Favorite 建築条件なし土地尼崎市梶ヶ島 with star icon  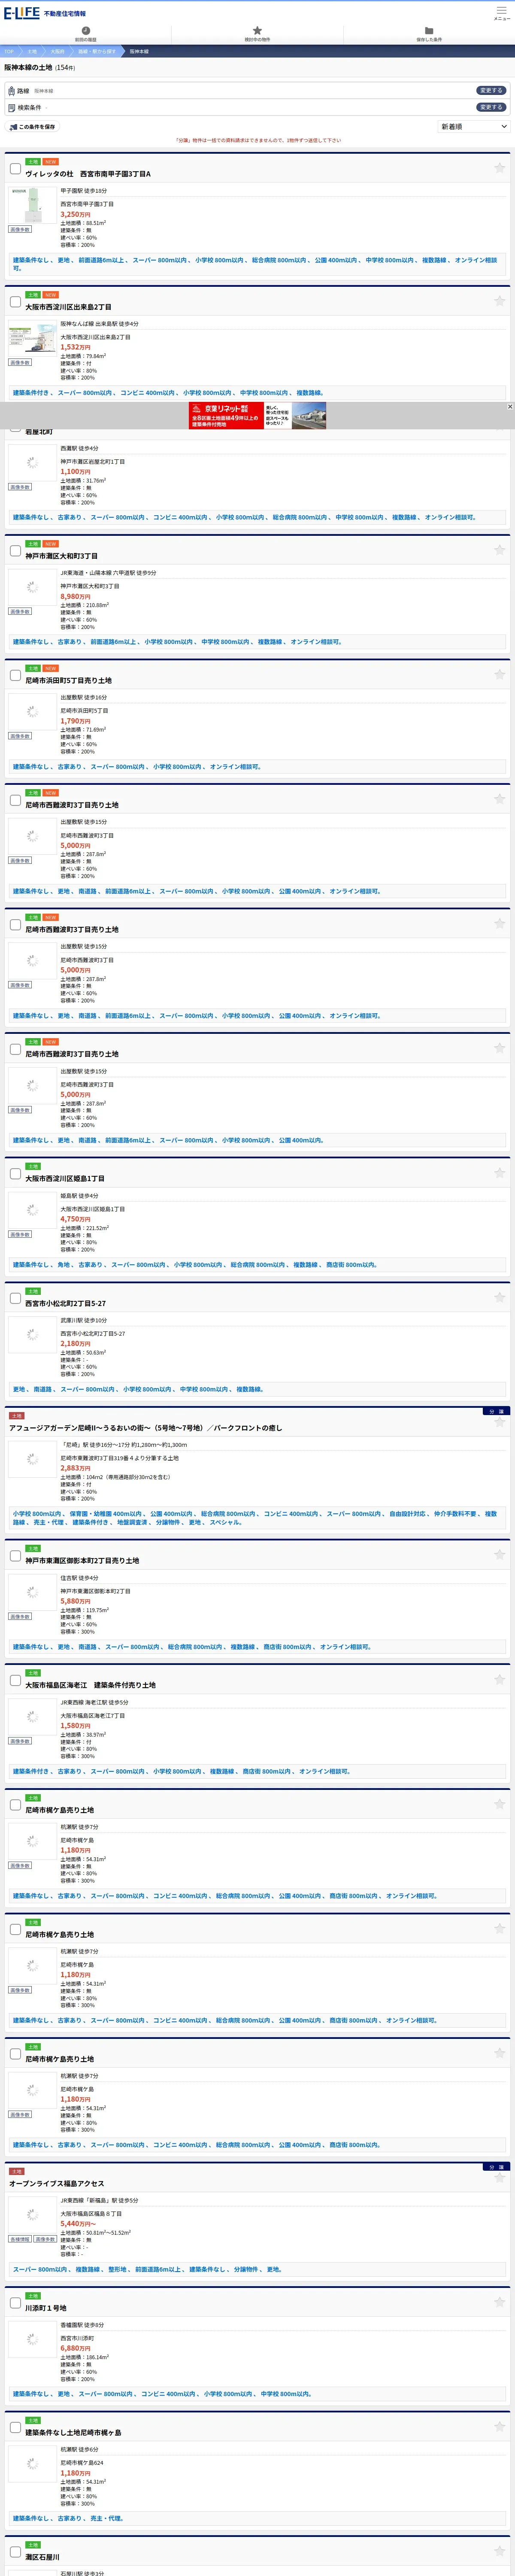(499, 2426)
